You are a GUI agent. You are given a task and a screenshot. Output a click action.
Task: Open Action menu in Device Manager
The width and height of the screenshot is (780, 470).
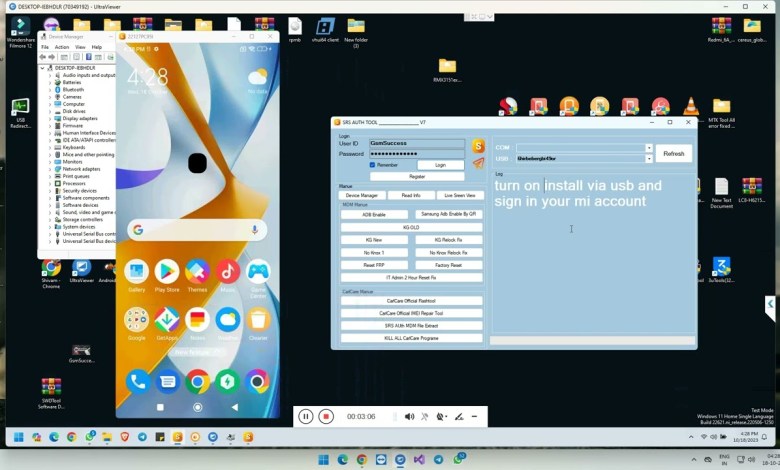(x=62, y=47)
